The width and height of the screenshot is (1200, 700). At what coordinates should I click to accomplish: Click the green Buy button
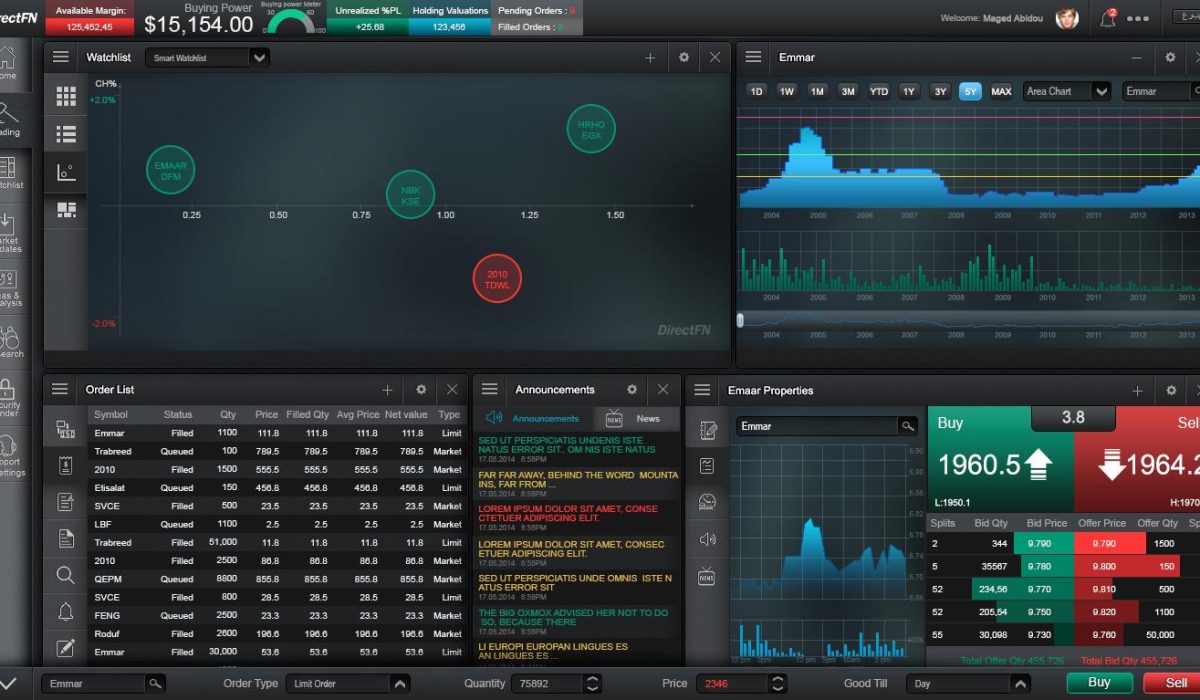[1099, 683]
